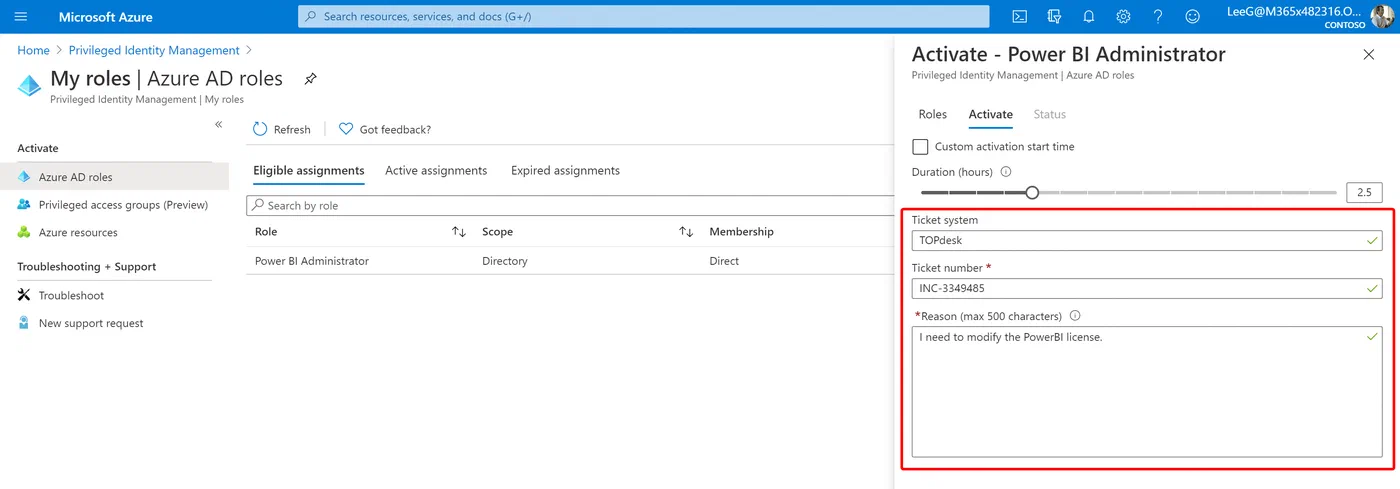Click the Troubleshoot wrench icon

coord(25,295)
